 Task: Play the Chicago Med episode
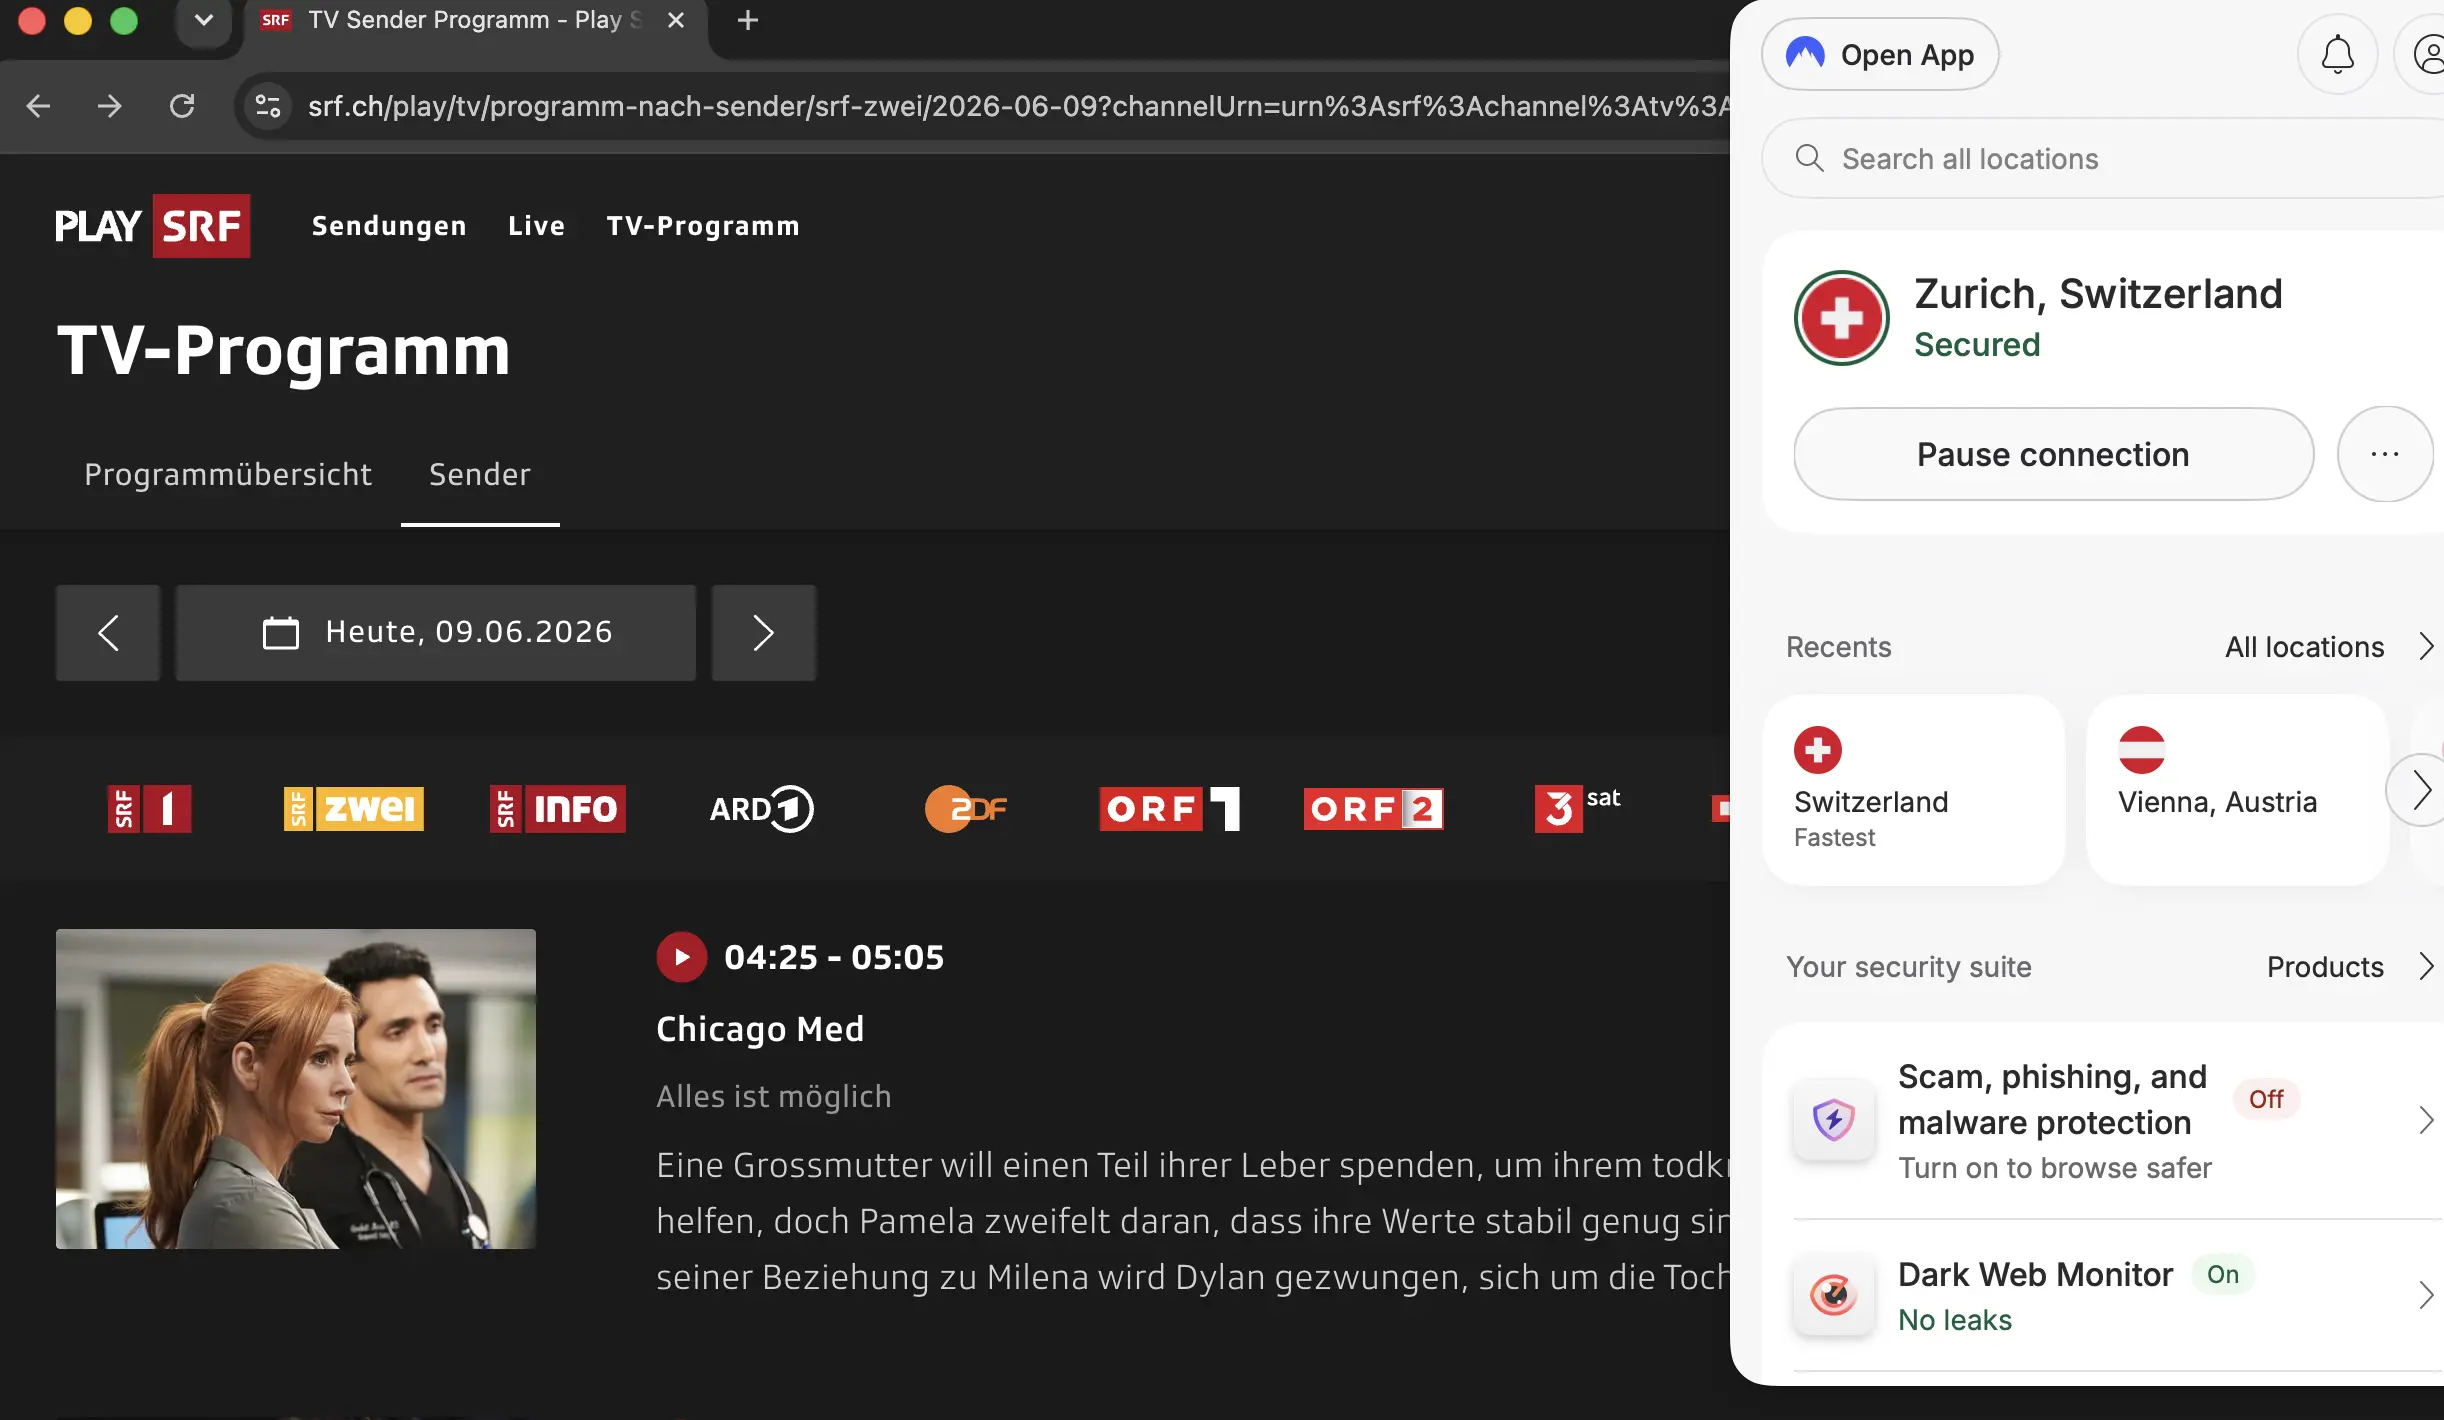click(x=681, y=957)
